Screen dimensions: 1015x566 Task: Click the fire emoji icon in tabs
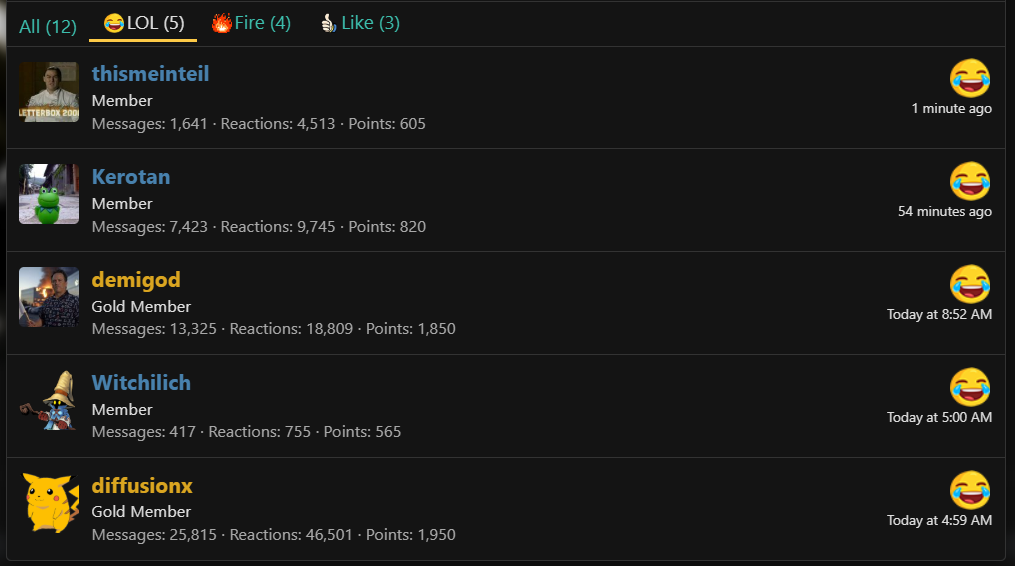(221, 23)
